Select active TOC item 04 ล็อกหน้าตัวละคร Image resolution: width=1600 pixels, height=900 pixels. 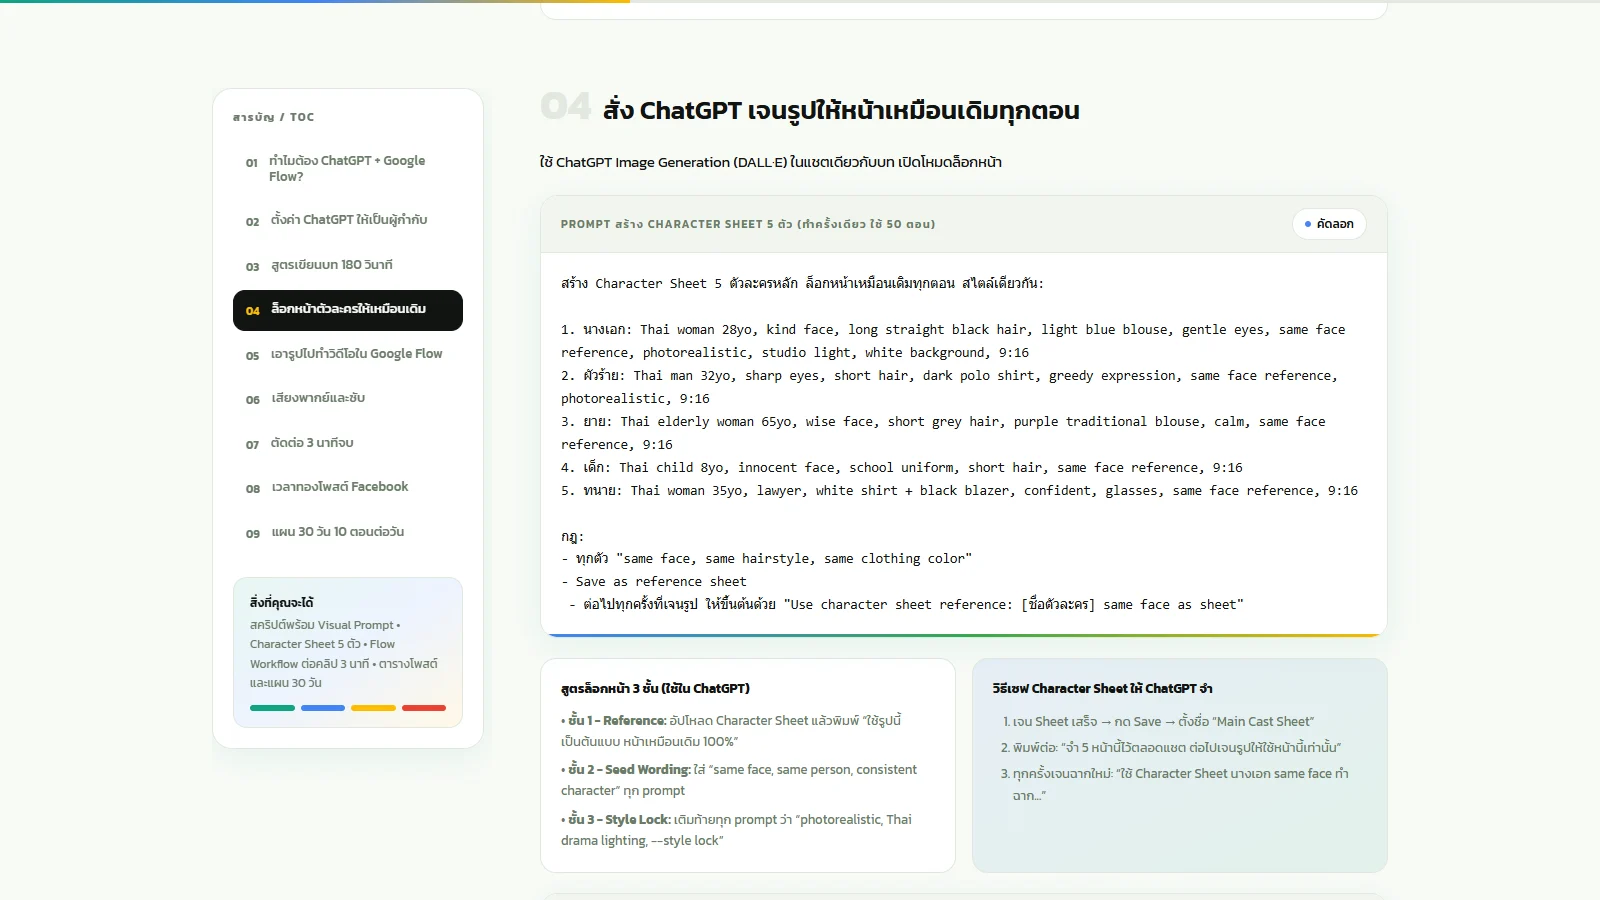click(x=348, y=310)
